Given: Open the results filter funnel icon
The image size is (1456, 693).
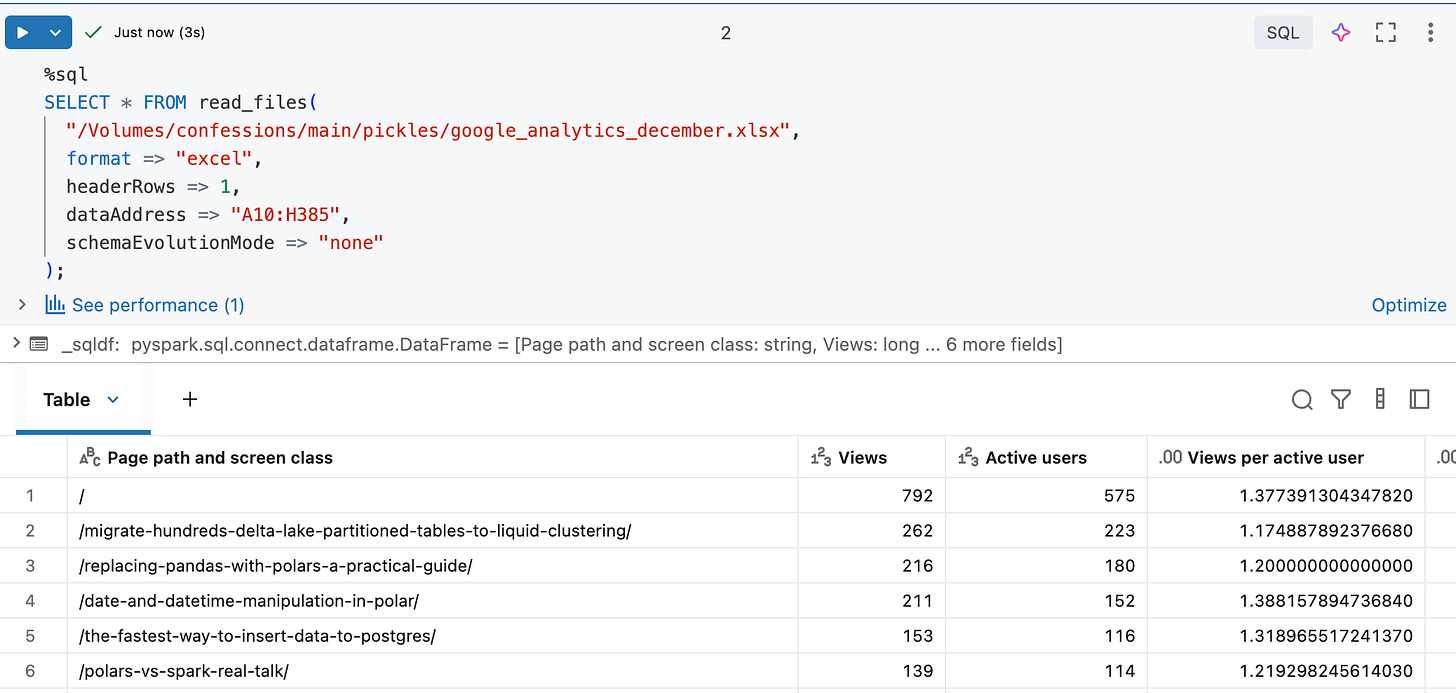Looking at the screenshot, I should 1341,400.
